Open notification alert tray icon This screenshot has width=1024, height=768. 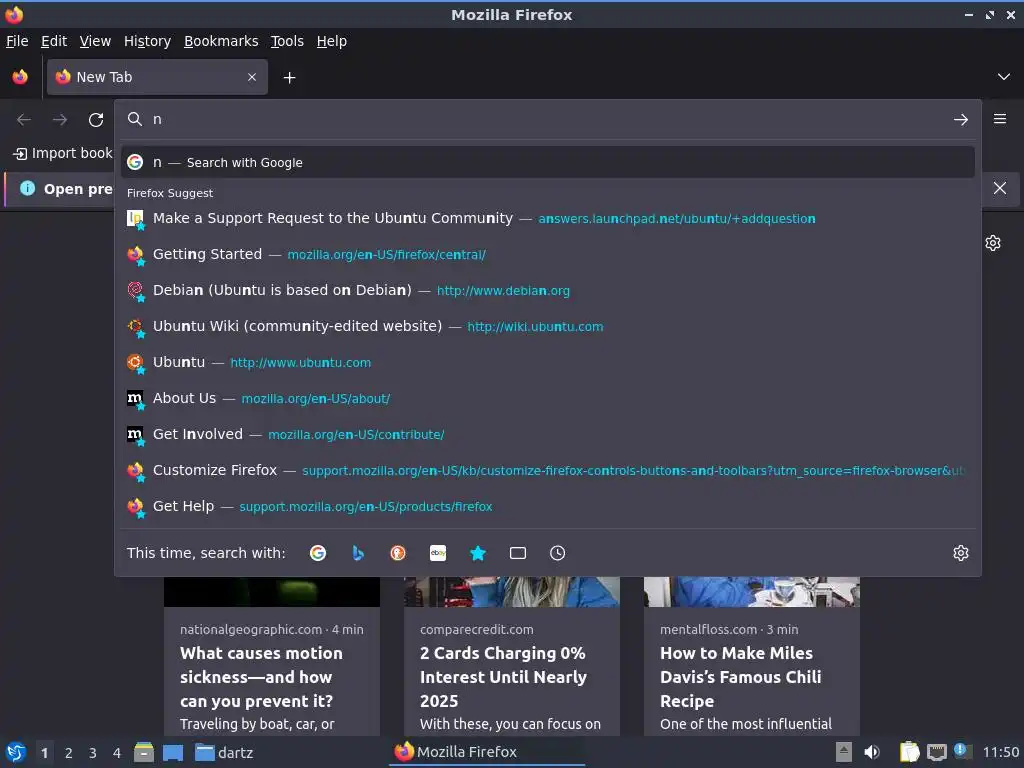coord(962,751)
